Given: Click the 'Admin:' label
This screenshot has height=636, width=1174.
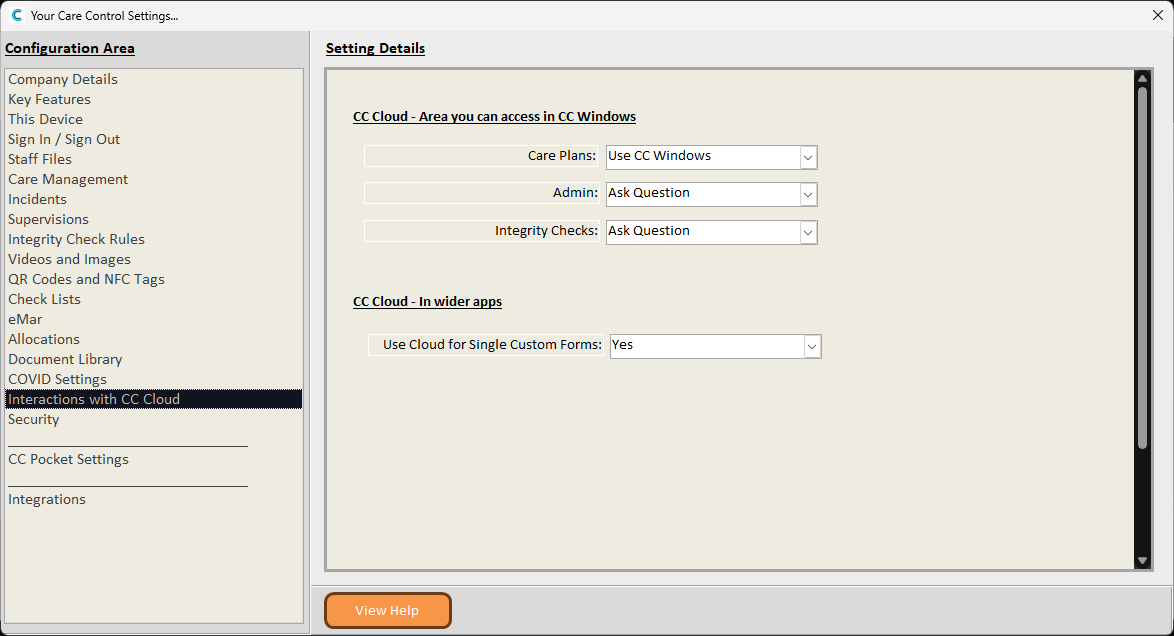Looking at the screenshot, I should (575, 193).
